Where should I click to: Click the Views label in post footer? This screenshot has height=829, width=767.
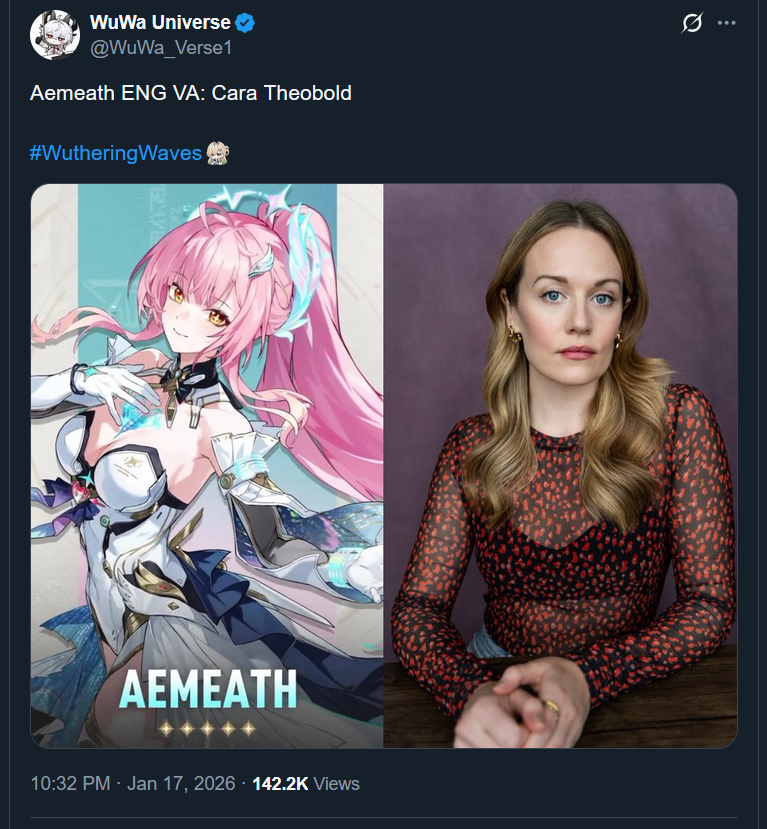click(x=337, y=784)
